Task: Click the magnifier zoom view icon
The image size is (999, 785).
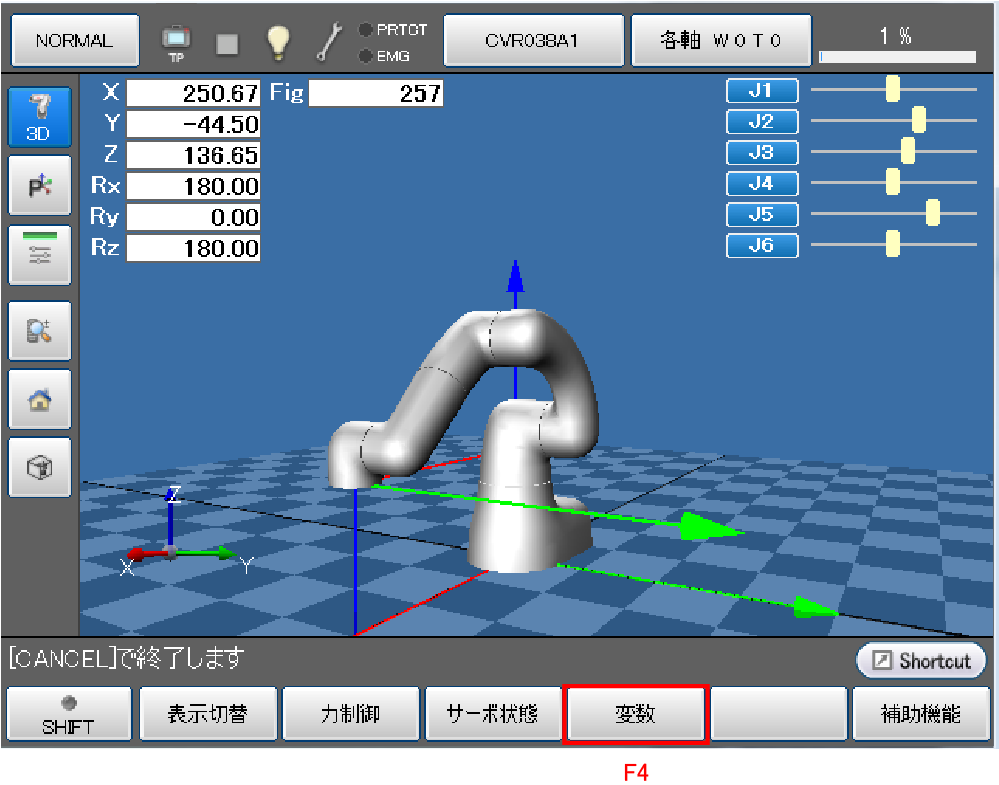Action: 39,331
